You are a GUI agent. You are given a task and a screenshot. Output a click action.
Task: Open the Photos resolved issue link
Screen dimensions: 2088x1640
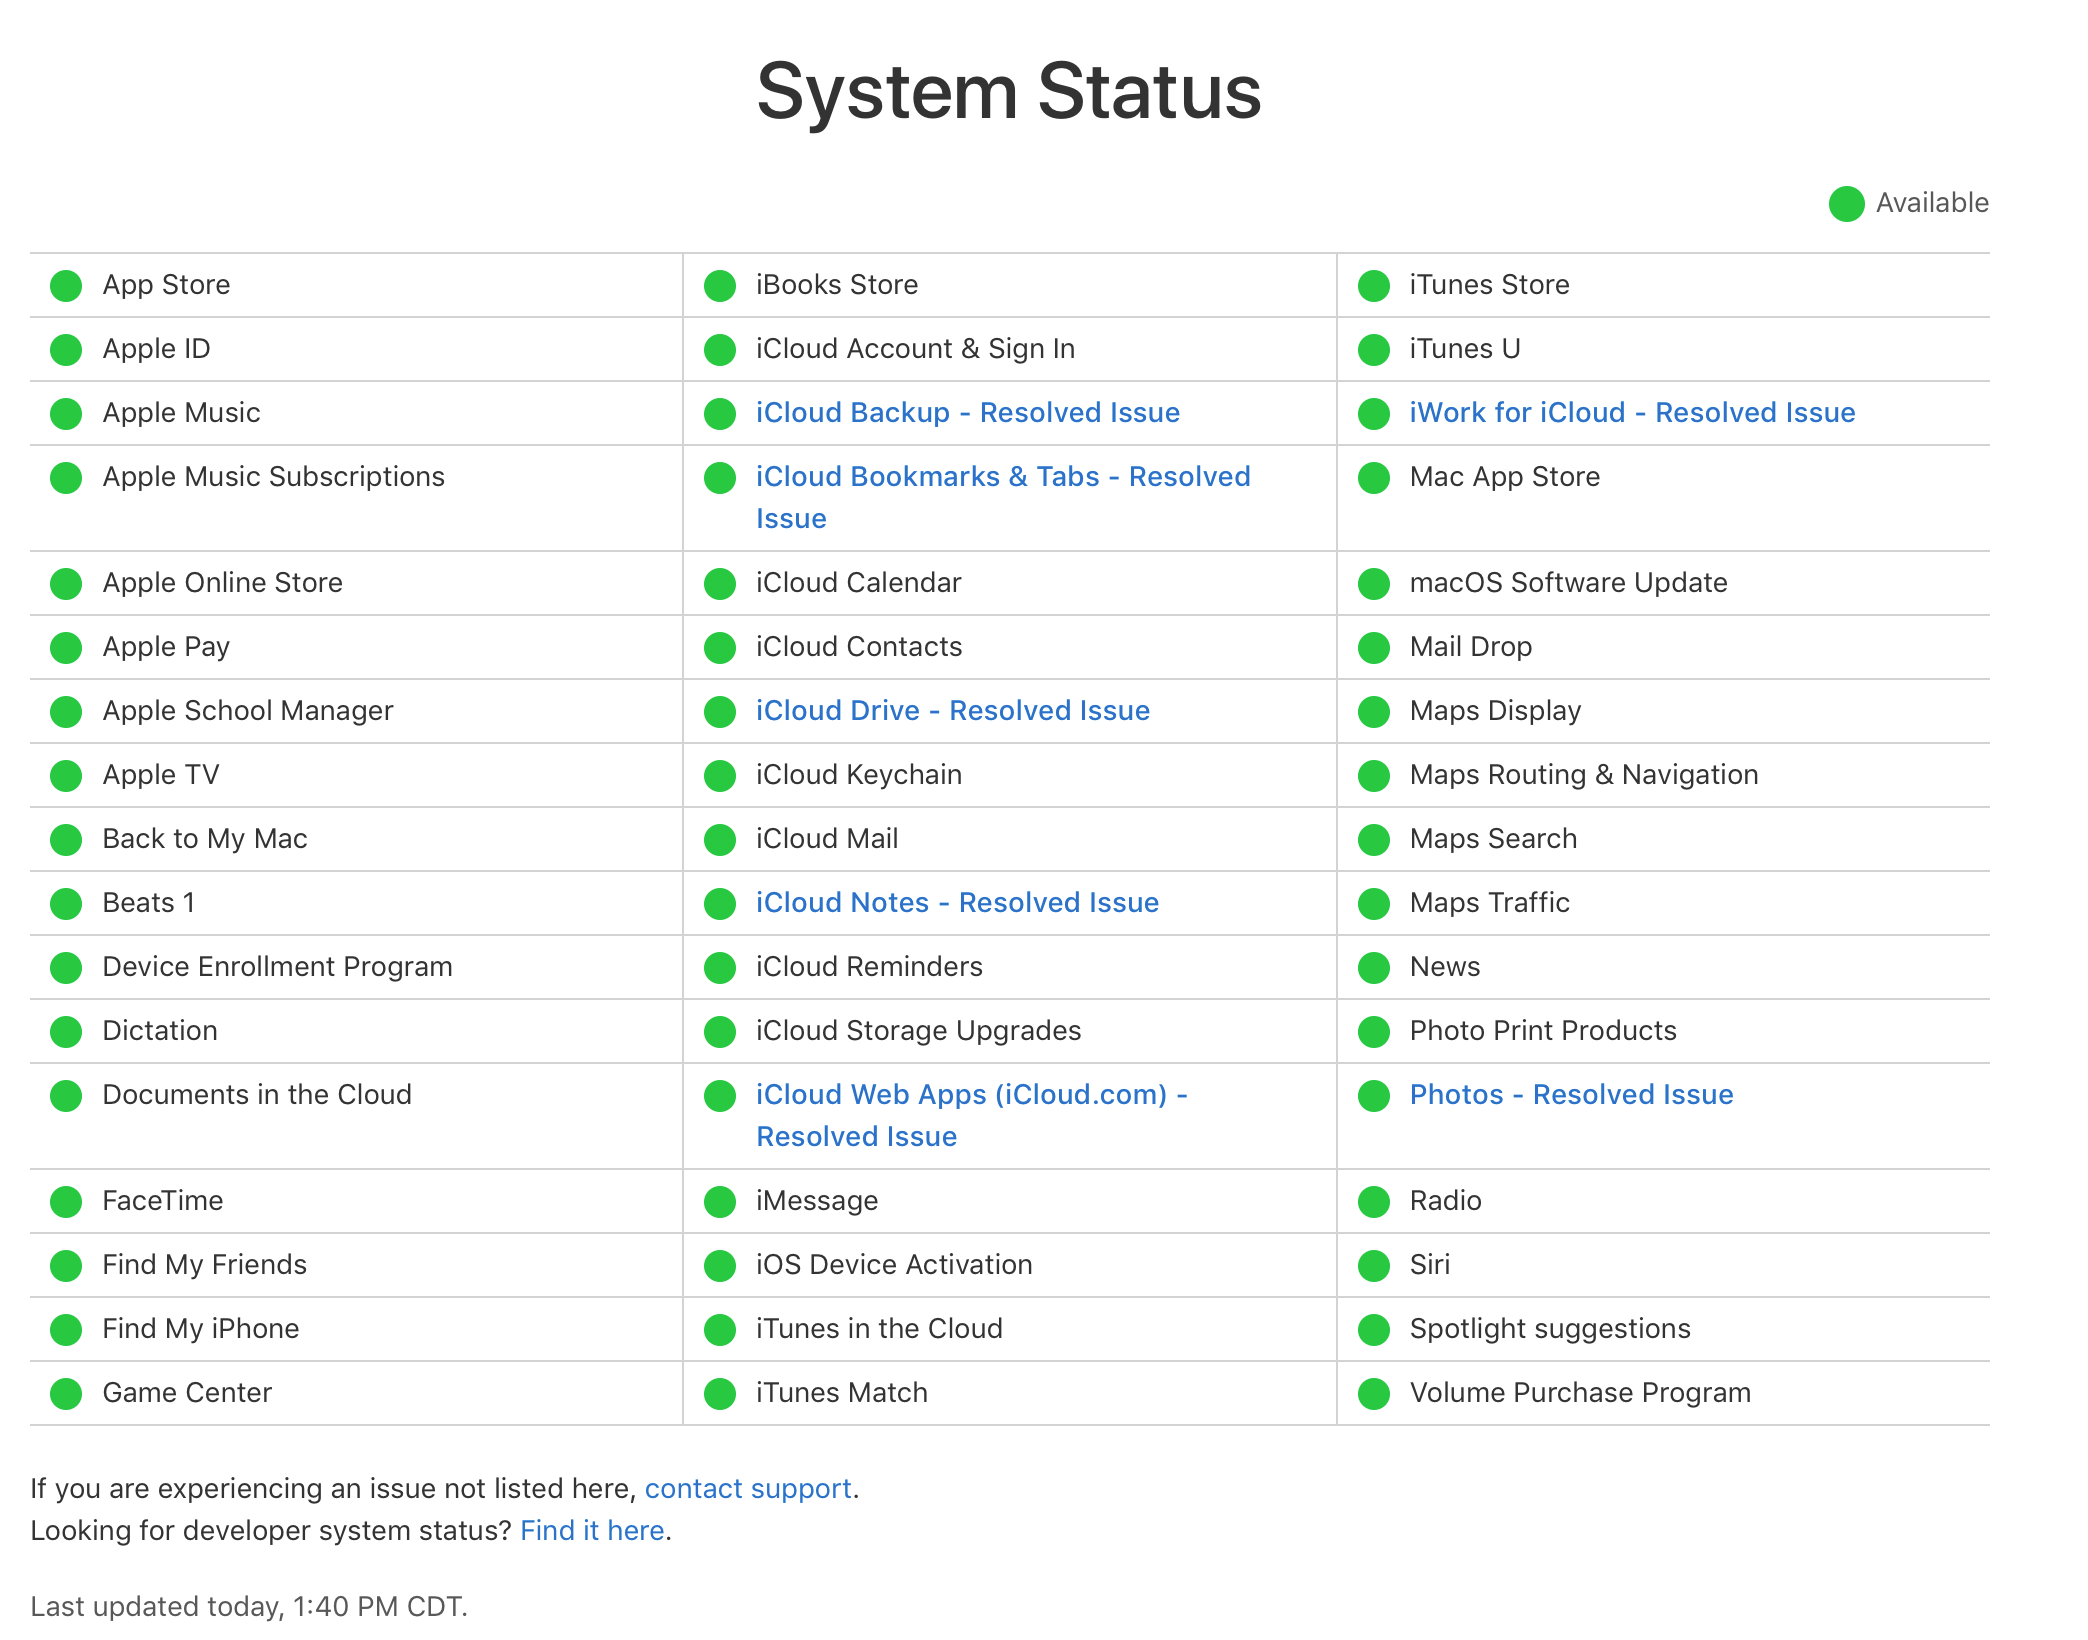1572,1095
